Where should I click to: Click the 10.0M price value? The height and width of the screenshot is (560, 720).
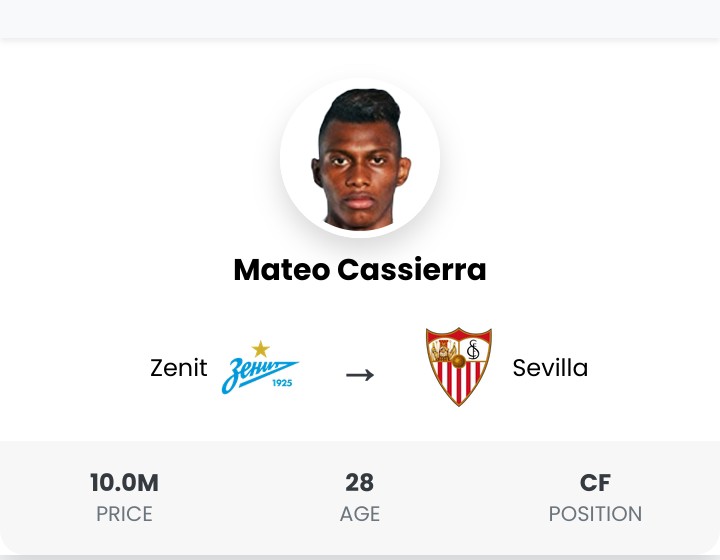coord(124,483)
